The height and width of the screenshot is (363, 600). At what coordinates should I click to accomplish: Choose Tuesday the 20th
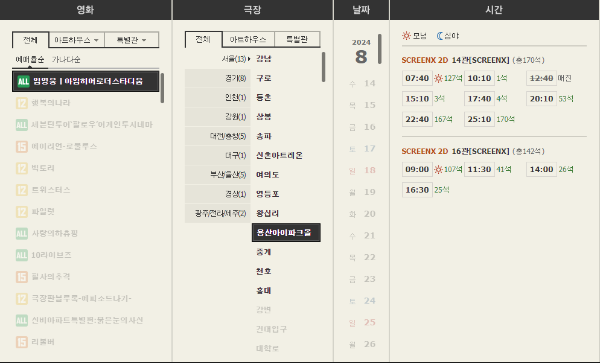coord(362,214)
